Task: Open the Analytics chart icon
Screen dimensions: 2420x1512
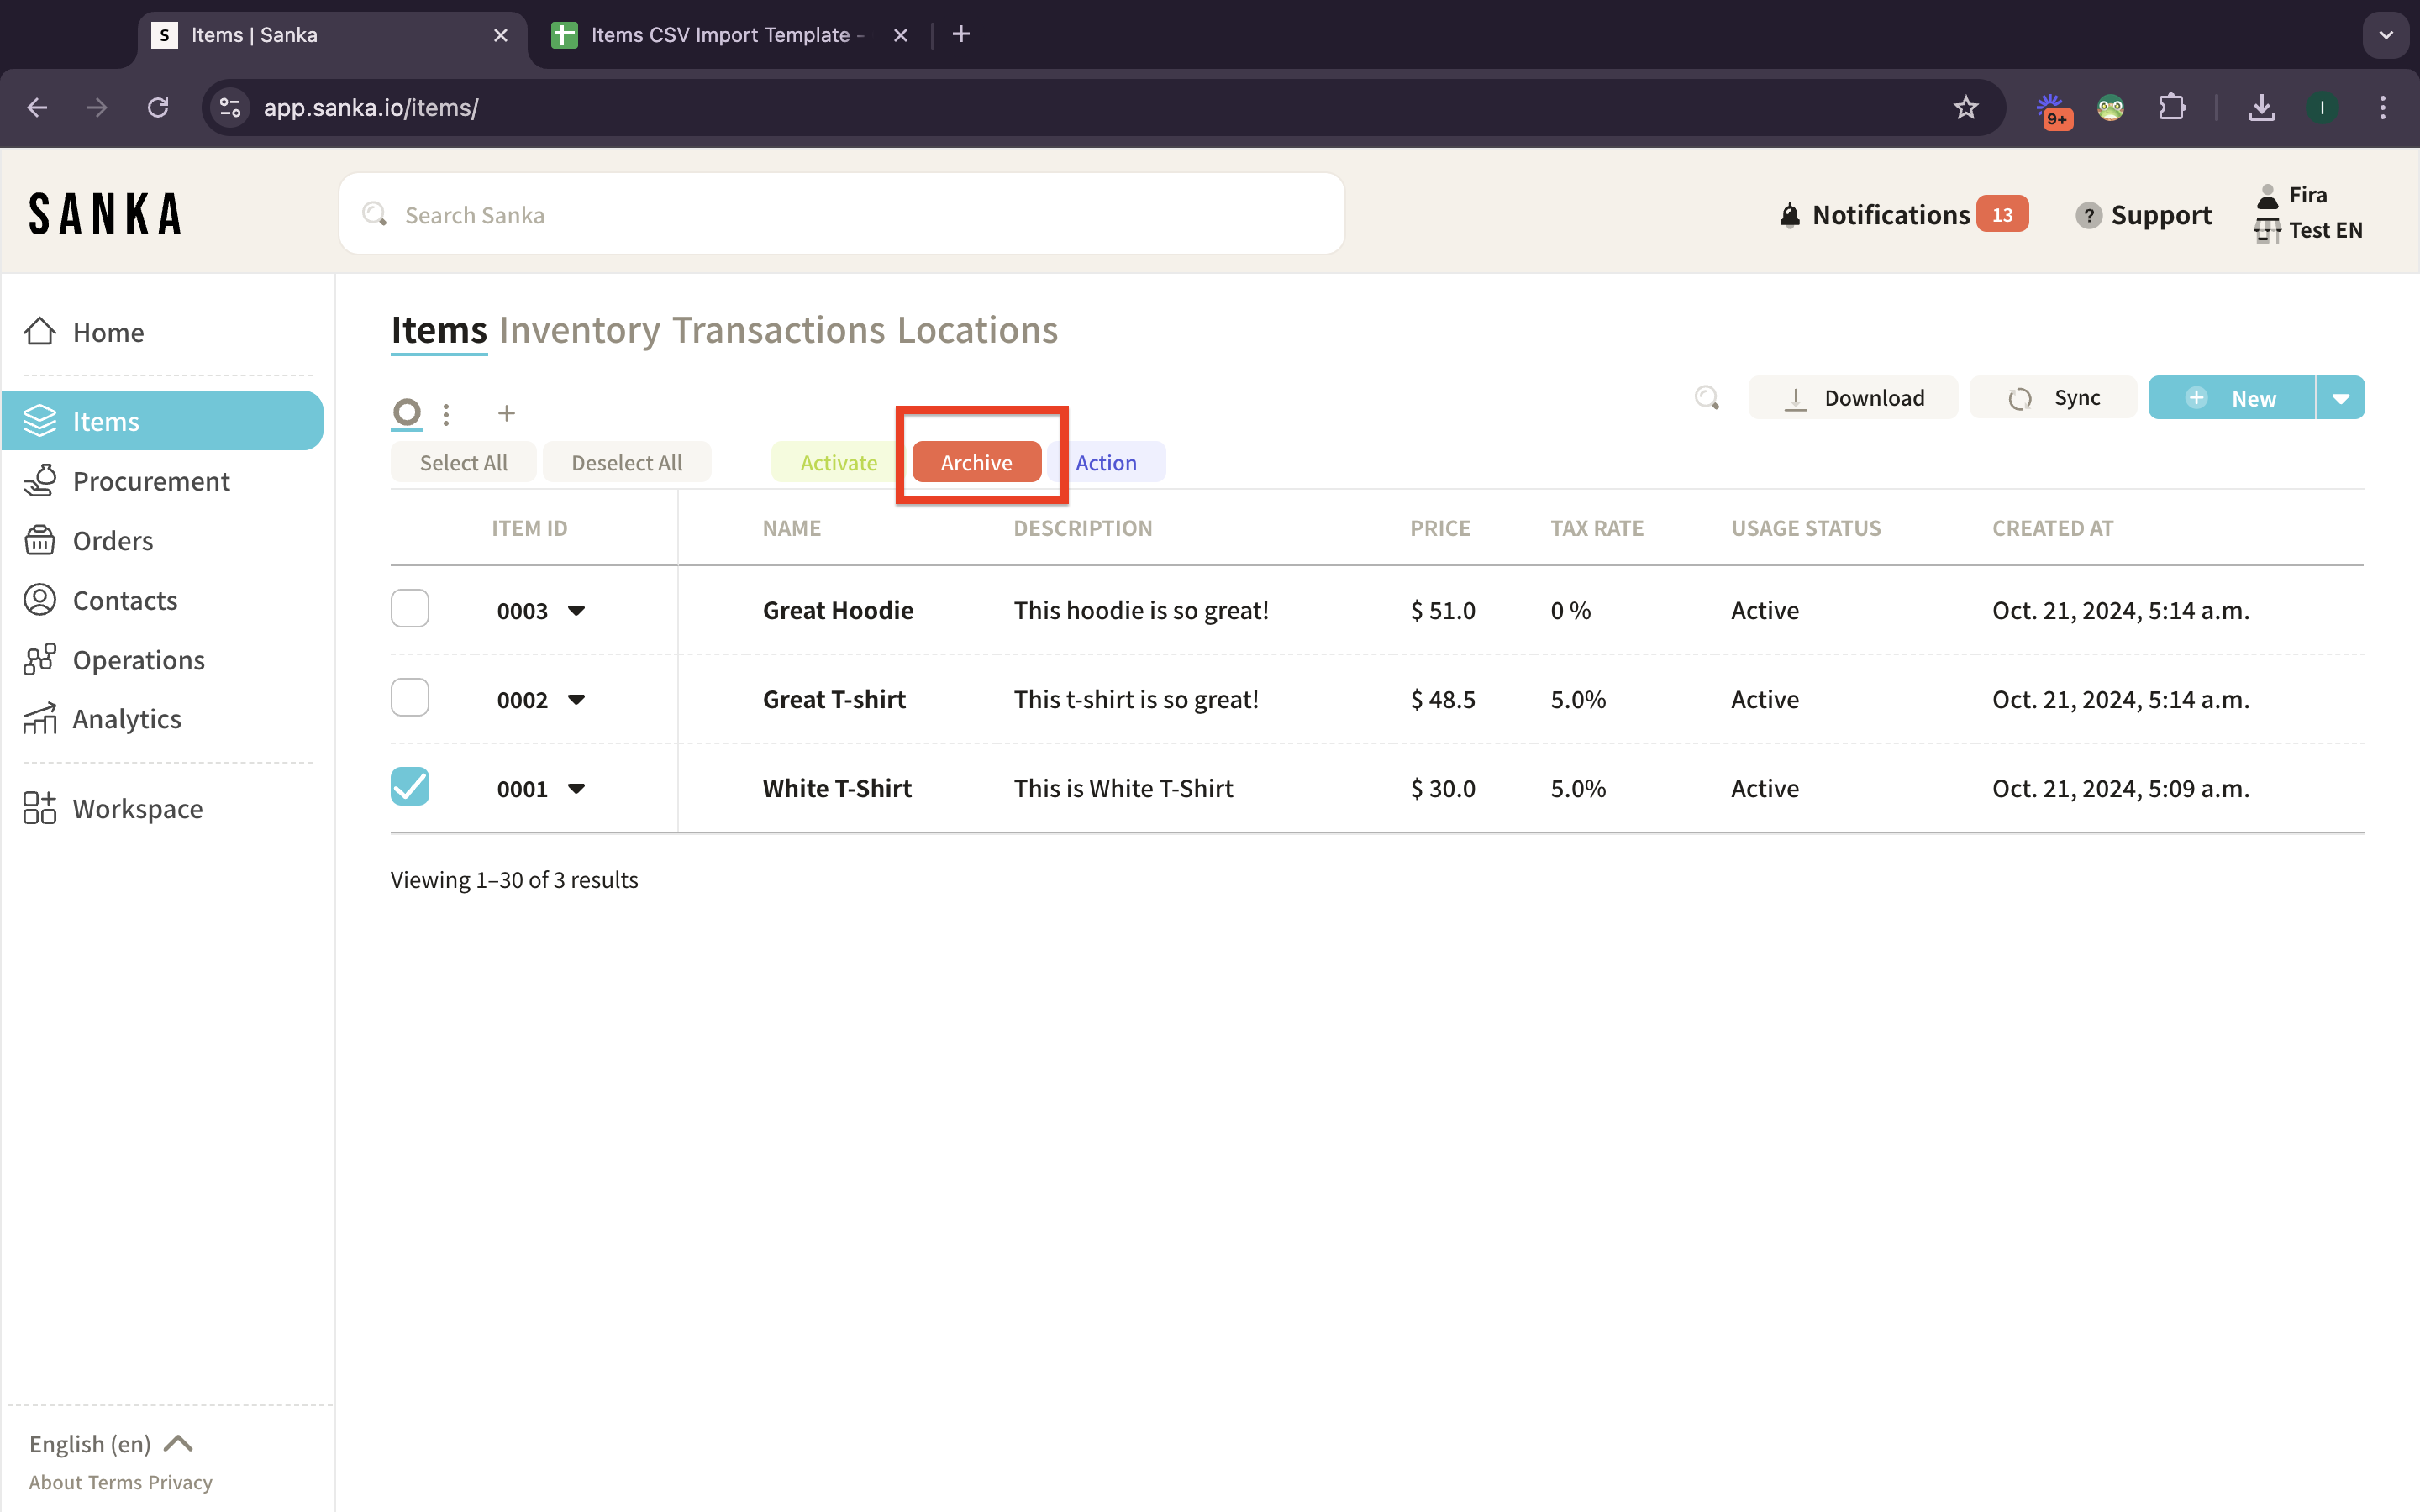Action: click(40, 719)
